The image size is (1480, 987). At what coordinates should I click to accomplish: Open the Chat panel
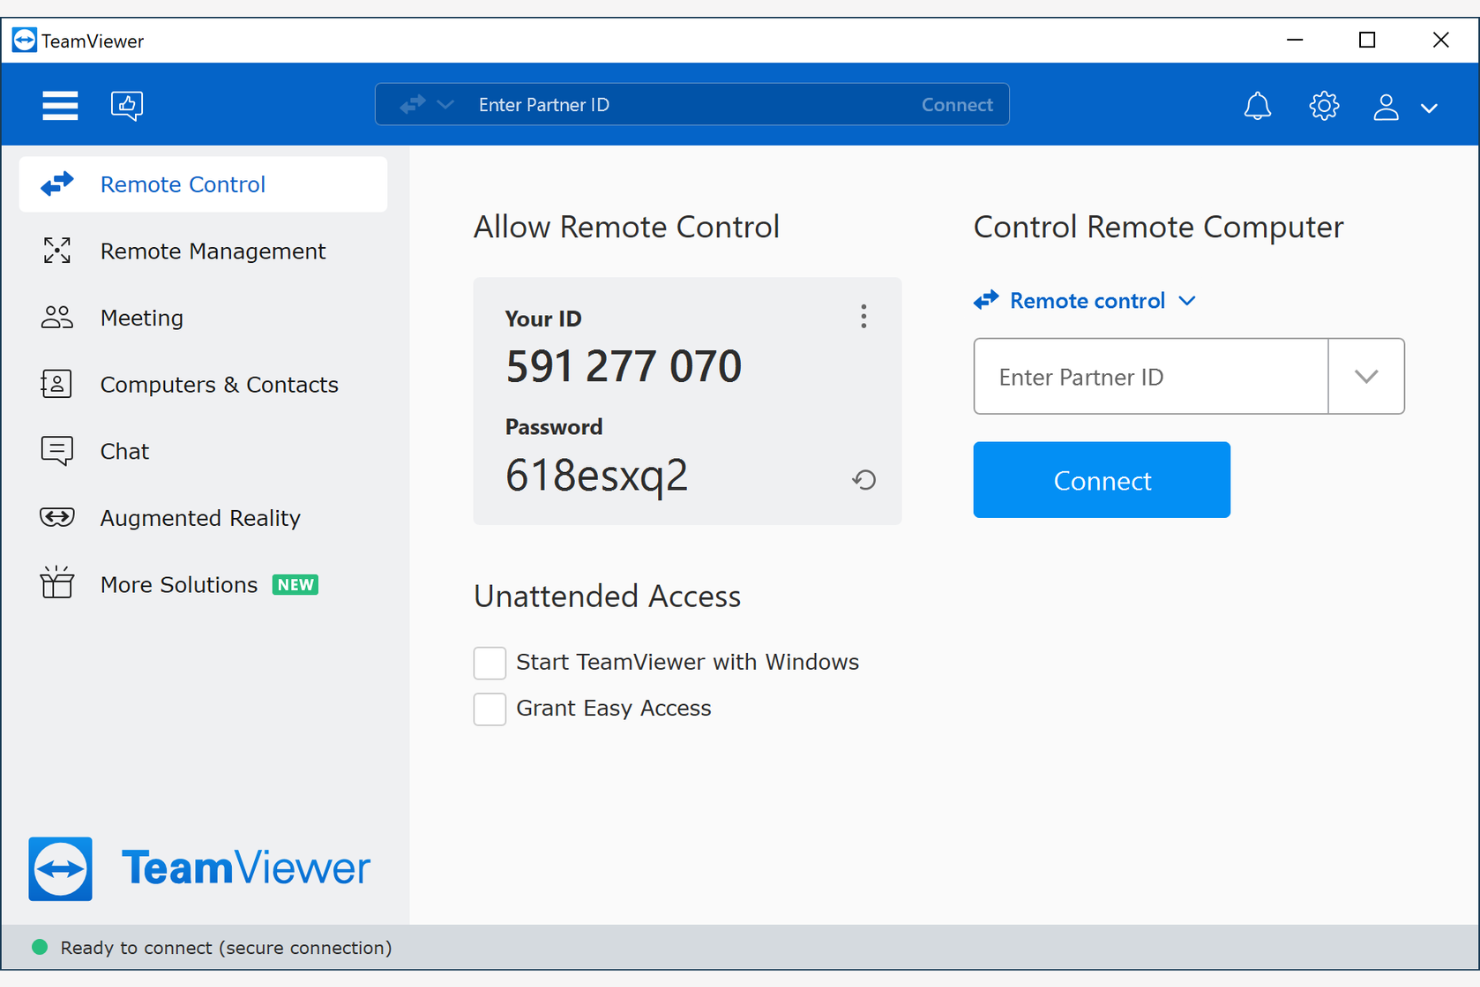124,451
